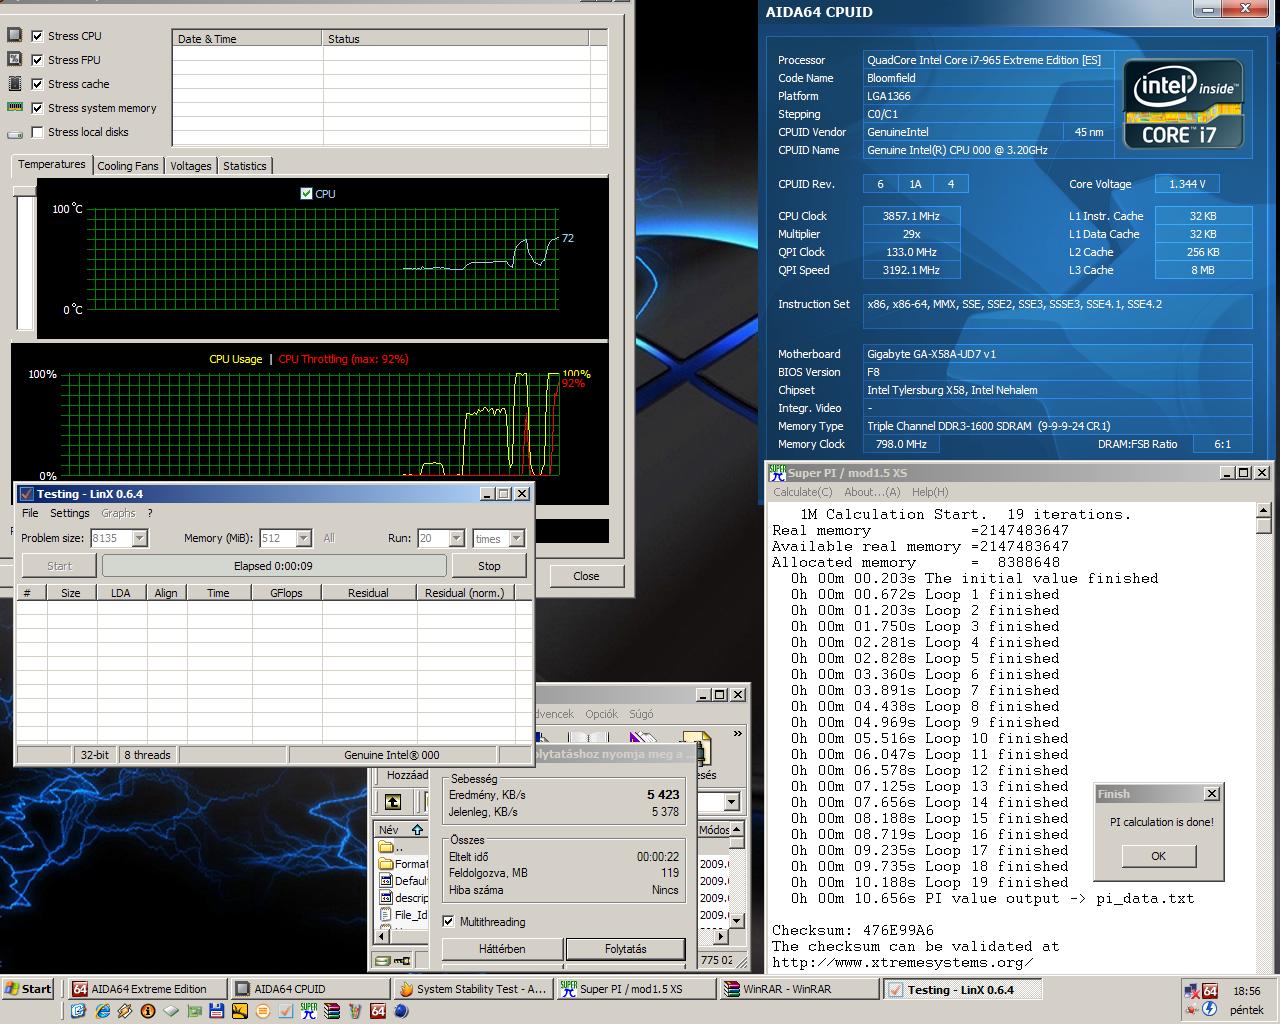Toggle CPU temperature graph checkbox

coord(306,194)
